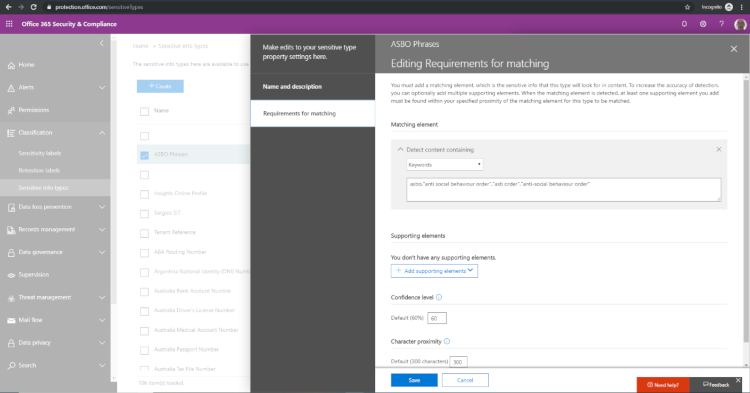
Task: Uncheck the ASBO Phrases checkbox
Action: click(144, 155)
